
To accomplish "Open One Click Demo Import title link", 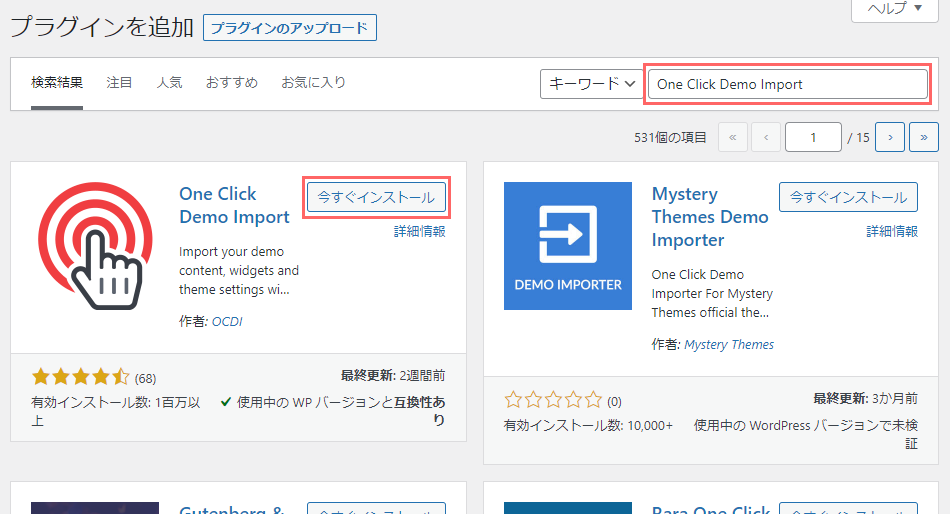I will (234, 205).
